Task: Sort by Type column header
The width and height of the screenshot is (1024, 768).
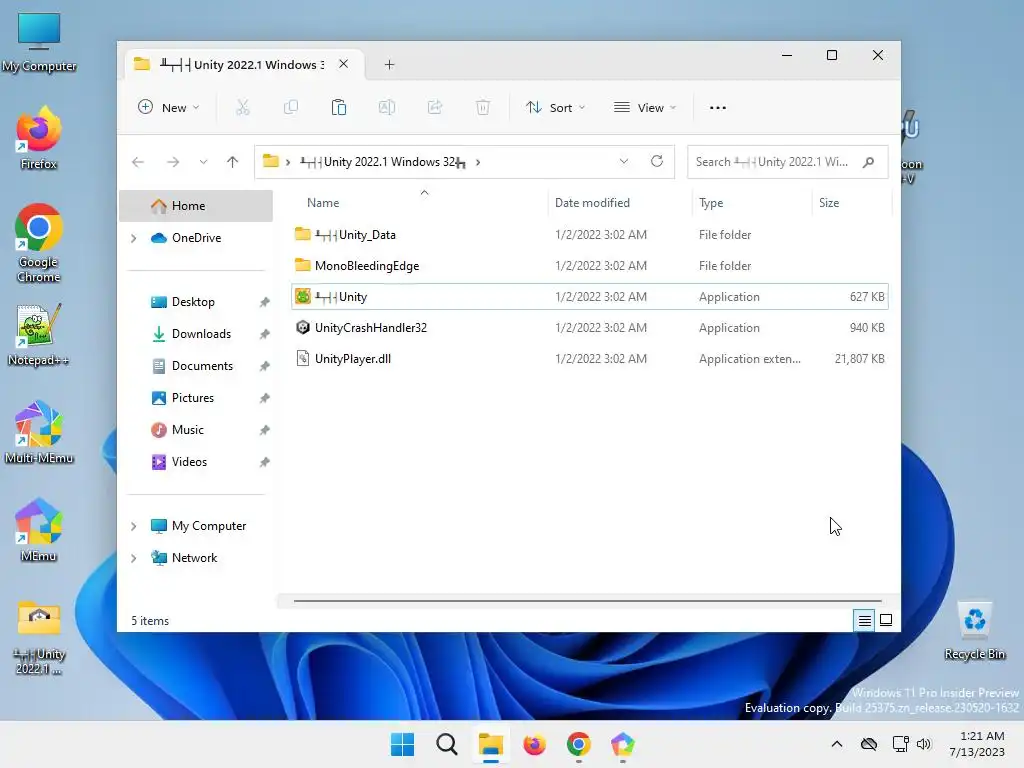Action: tap(752, 203)
